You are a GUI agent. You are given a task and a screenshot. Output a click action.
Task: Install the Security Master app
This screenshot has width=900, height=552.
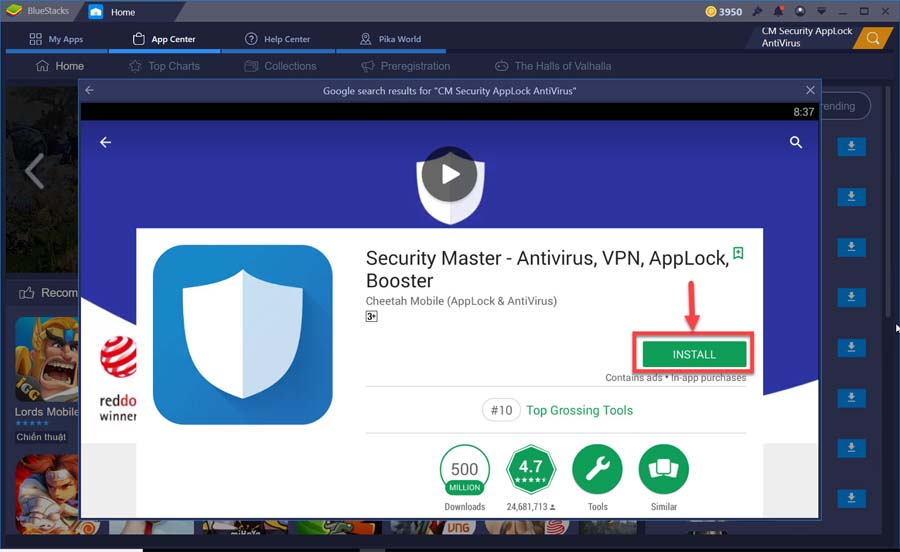(694, 354)
